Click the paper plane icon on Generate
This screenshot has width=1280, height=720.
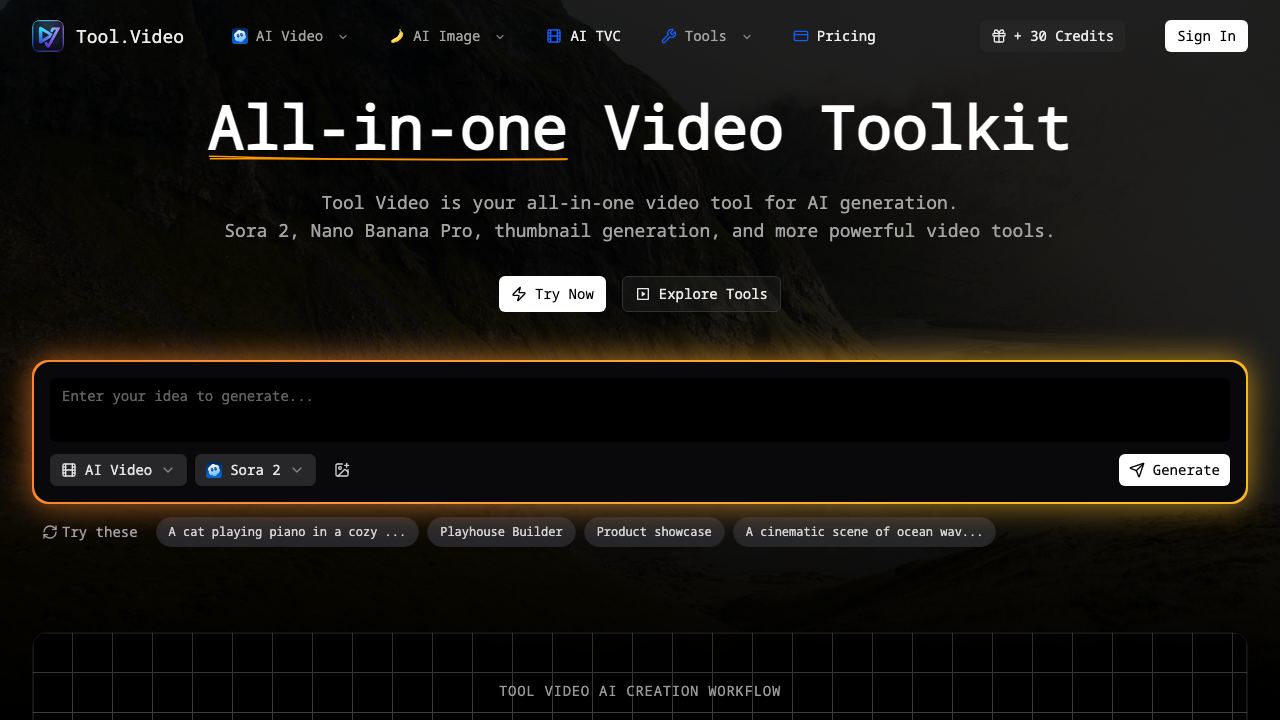pos(1137,470)
